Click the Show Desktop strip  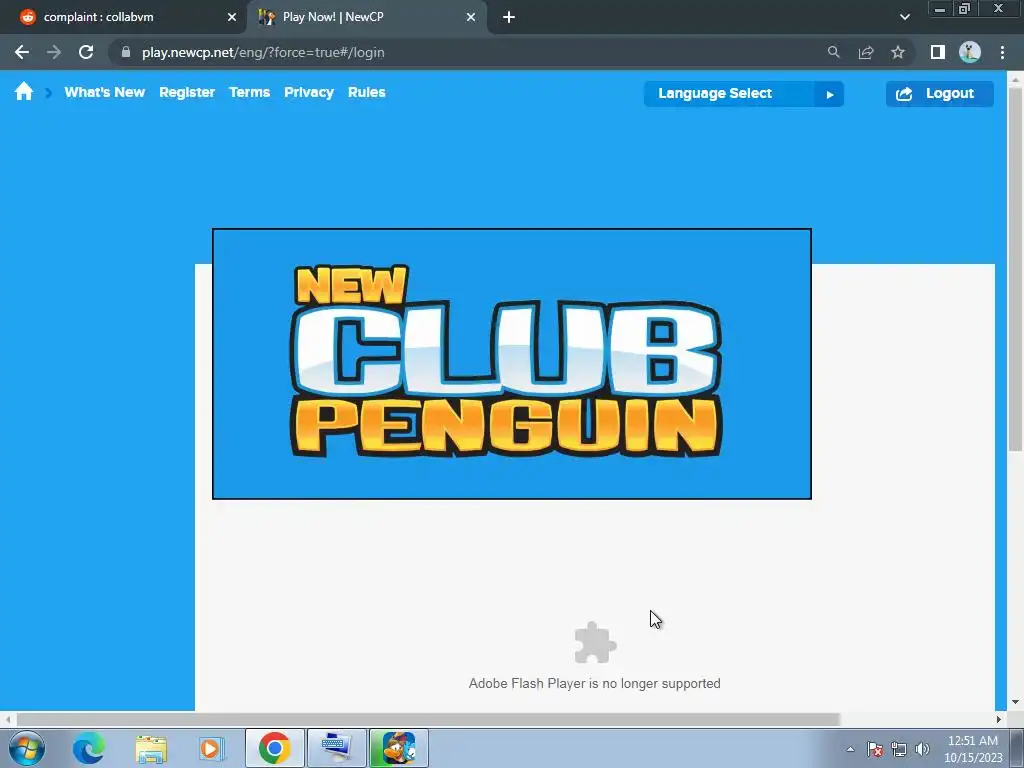coord(1017,748)
